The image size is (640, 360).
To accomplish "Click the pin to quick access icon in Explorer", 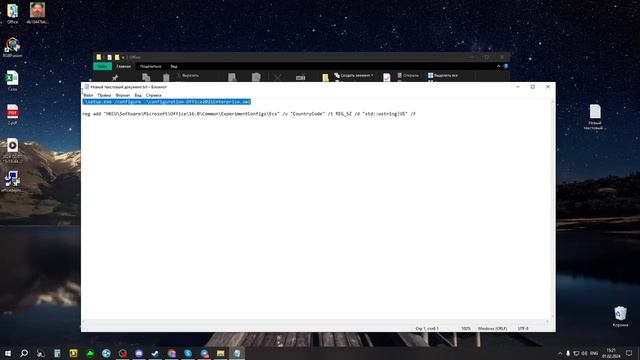I will pyautogui.click(x=115, y=78).
